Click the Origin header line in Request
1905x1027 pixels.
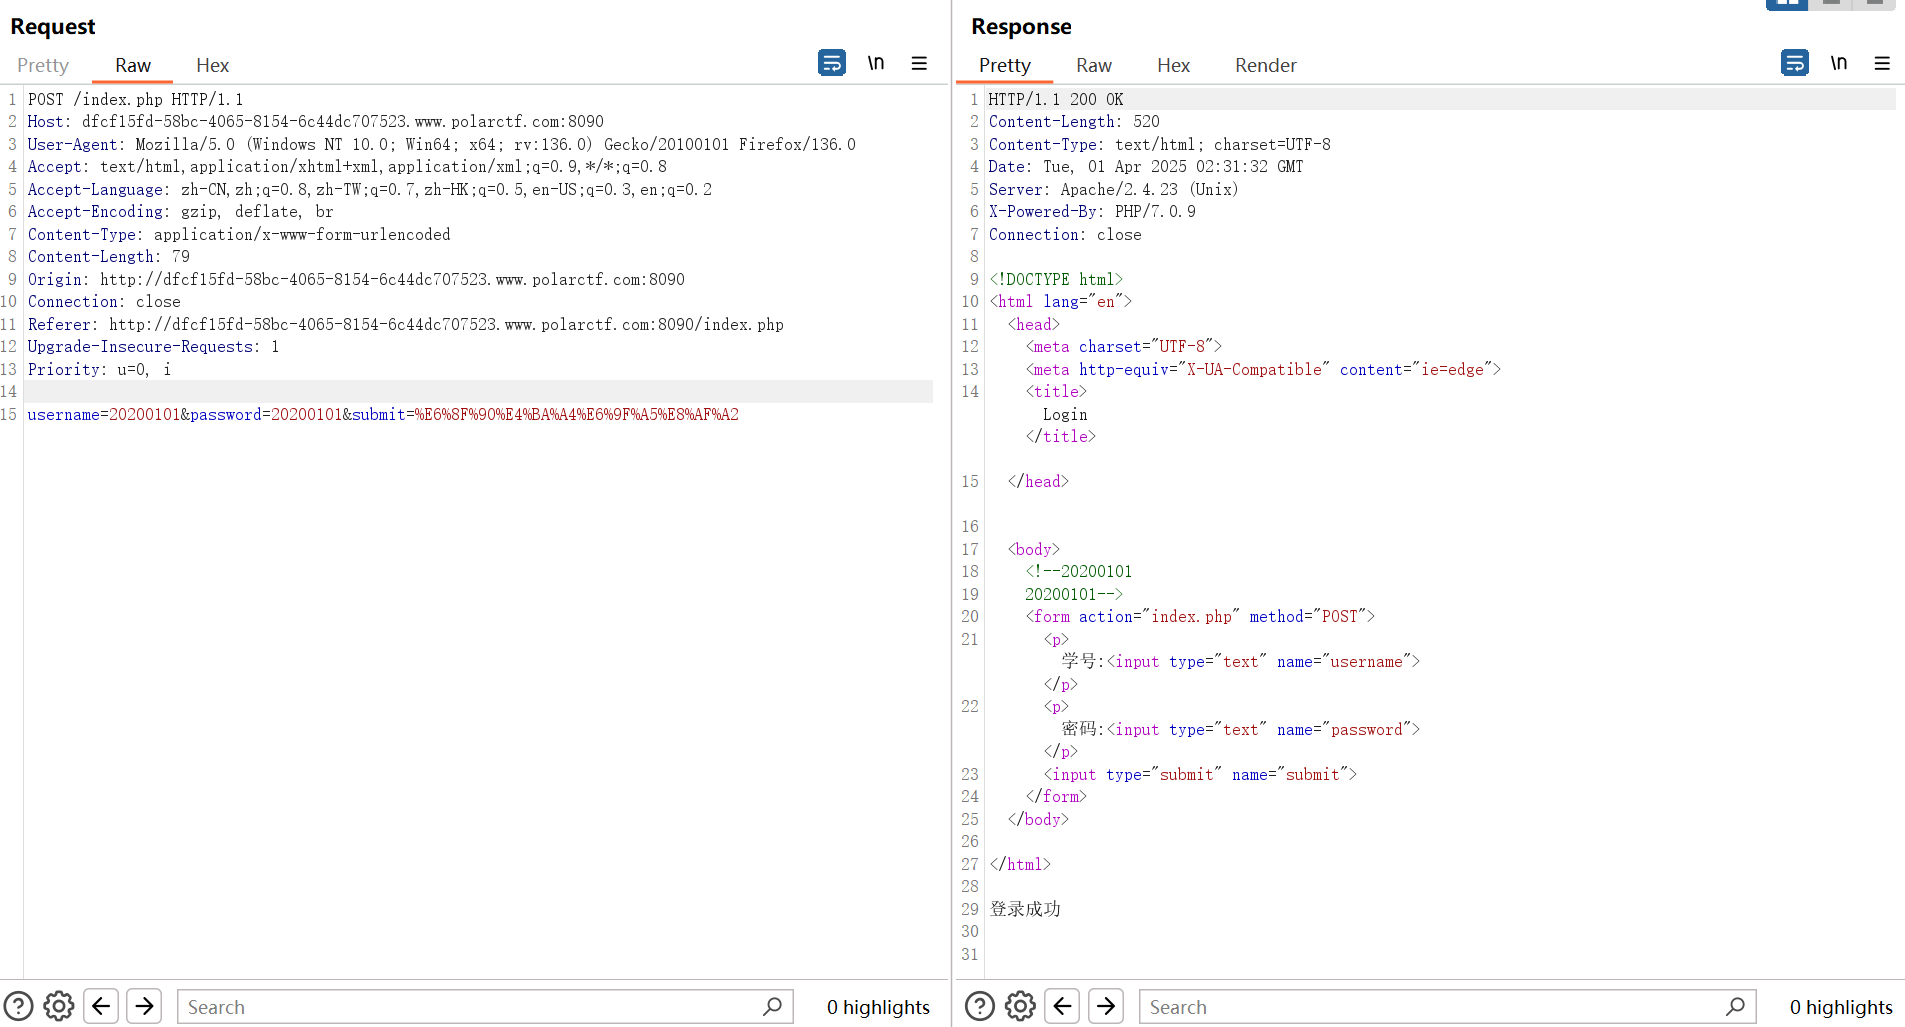point(356,279)
